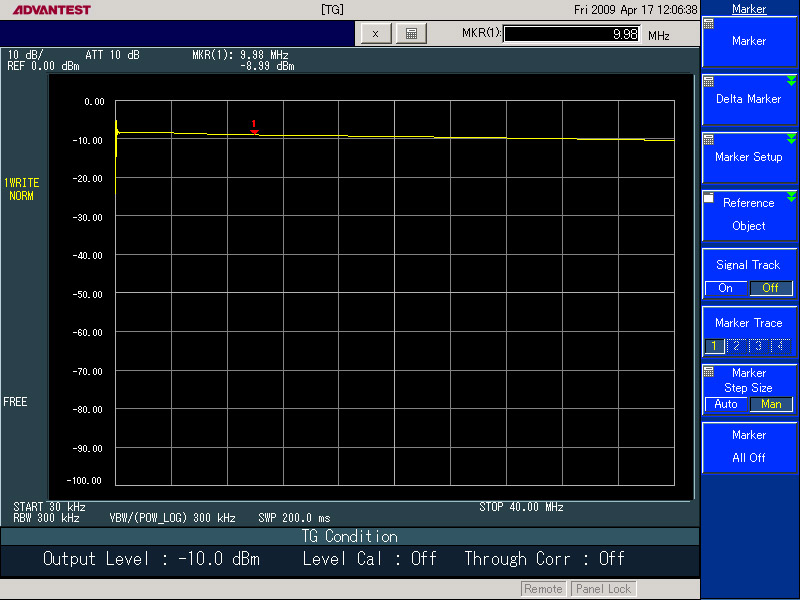Viewport: 800px width, 600px height.
Task: Turn Signal Track On
Action: point(726,288)
